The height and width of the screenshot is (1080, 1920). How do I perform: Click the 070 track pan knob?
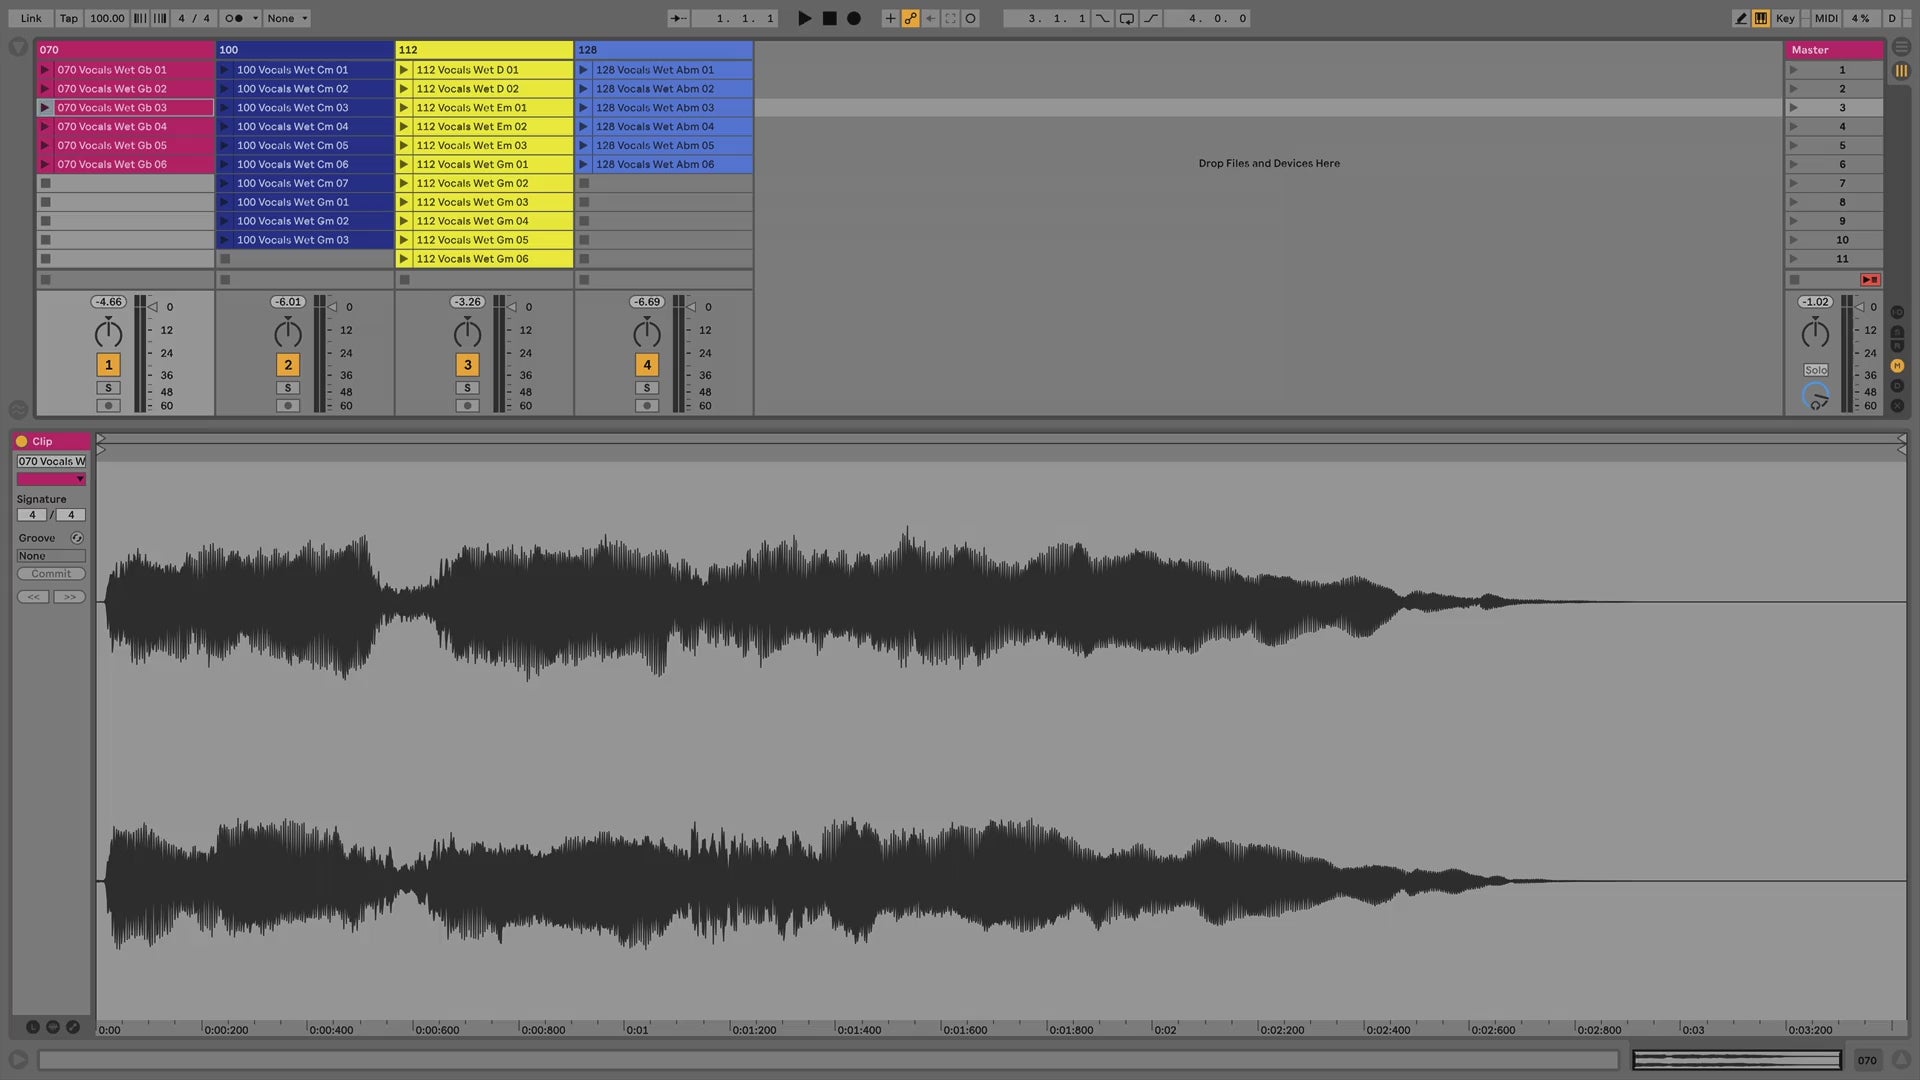tap(108, 333)
